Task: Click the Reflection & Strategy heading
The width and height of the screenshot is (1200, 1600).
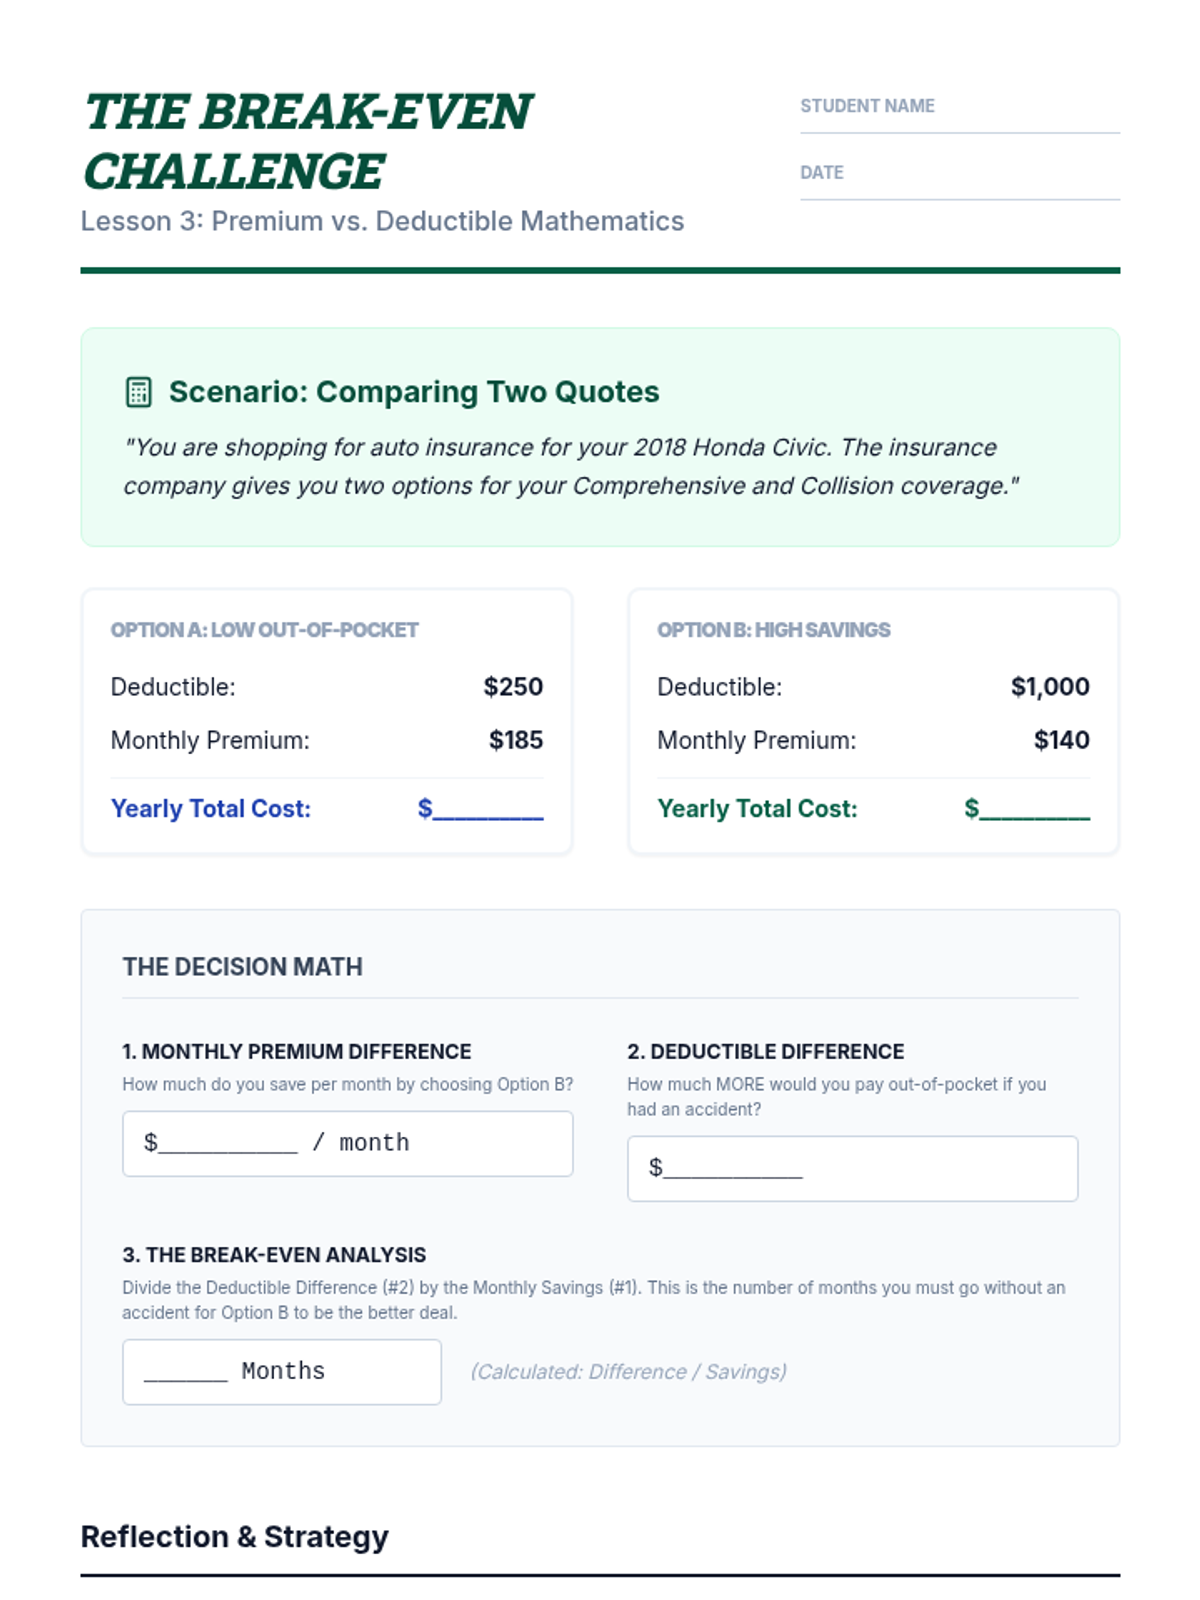Action: point(234,1537)
